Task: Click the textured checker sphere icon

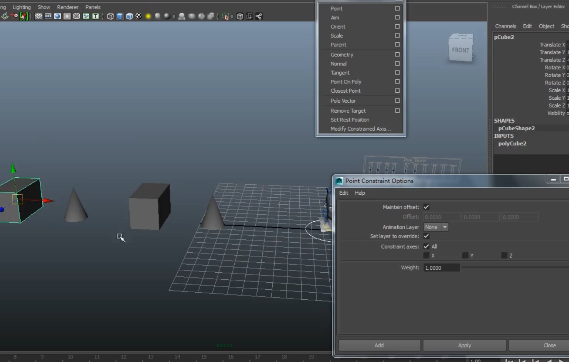Action: point(139,16)
